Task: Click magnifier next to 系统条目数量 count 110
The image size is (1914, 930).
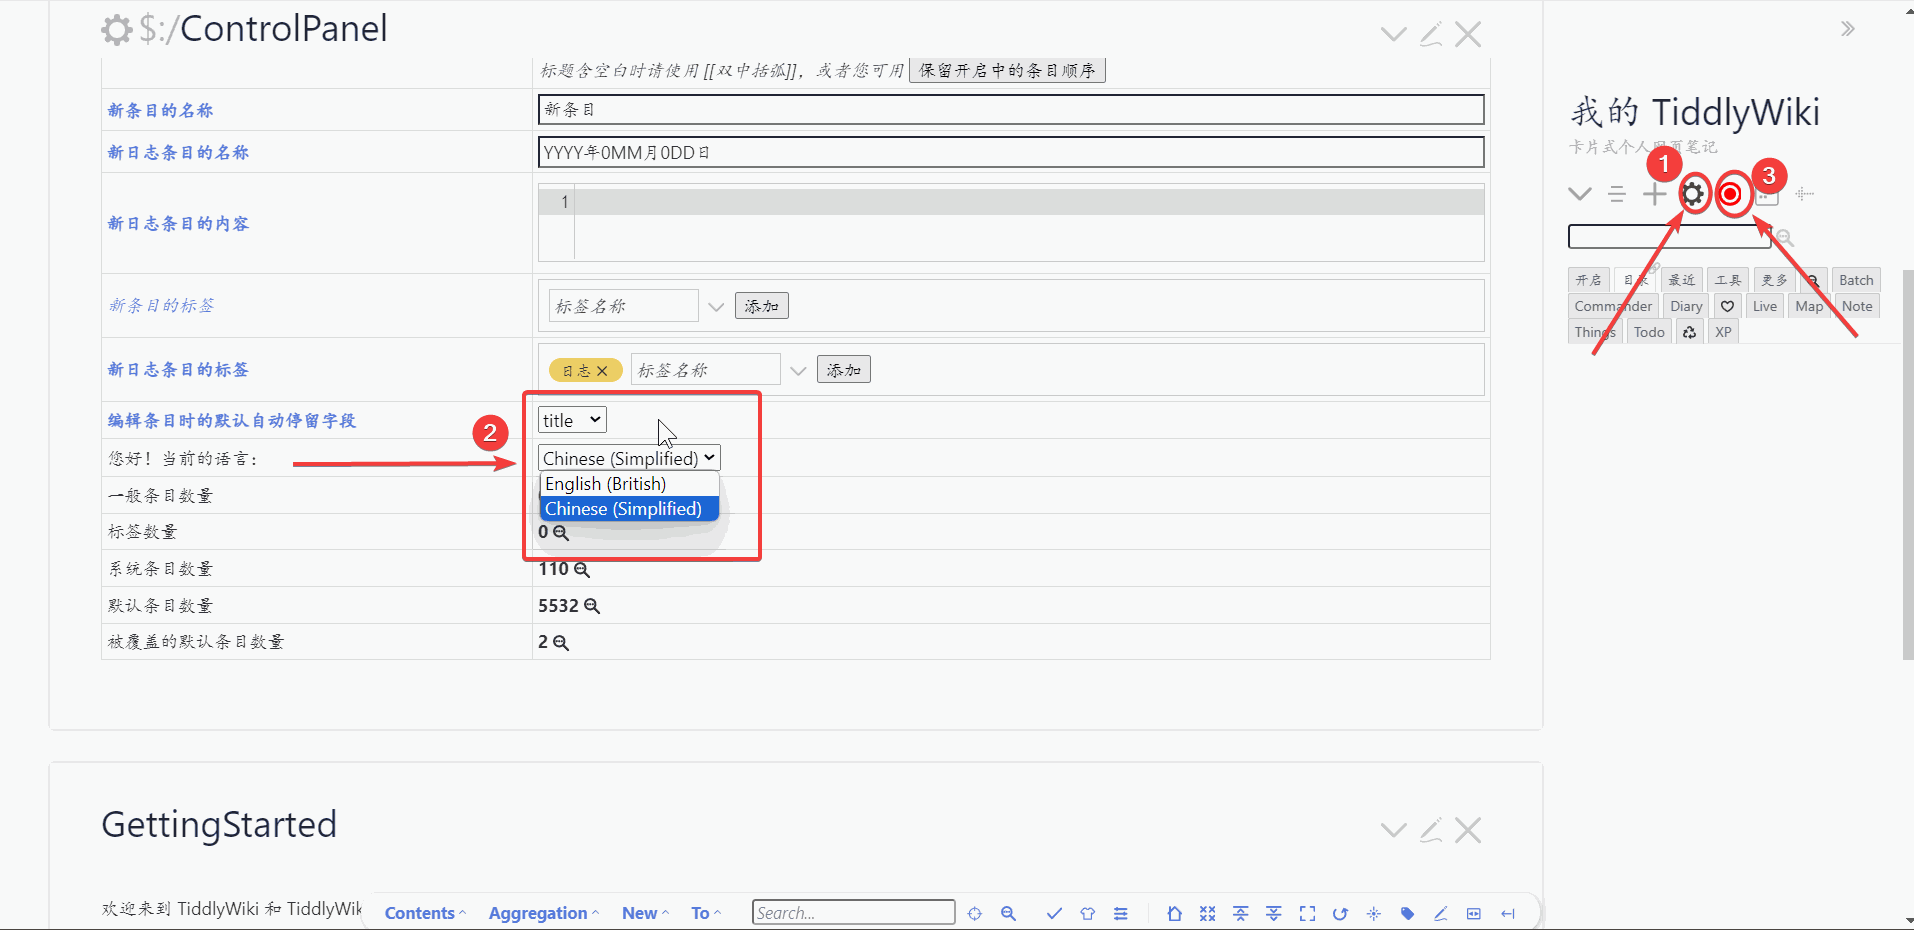Action: (x=581, y=570)
